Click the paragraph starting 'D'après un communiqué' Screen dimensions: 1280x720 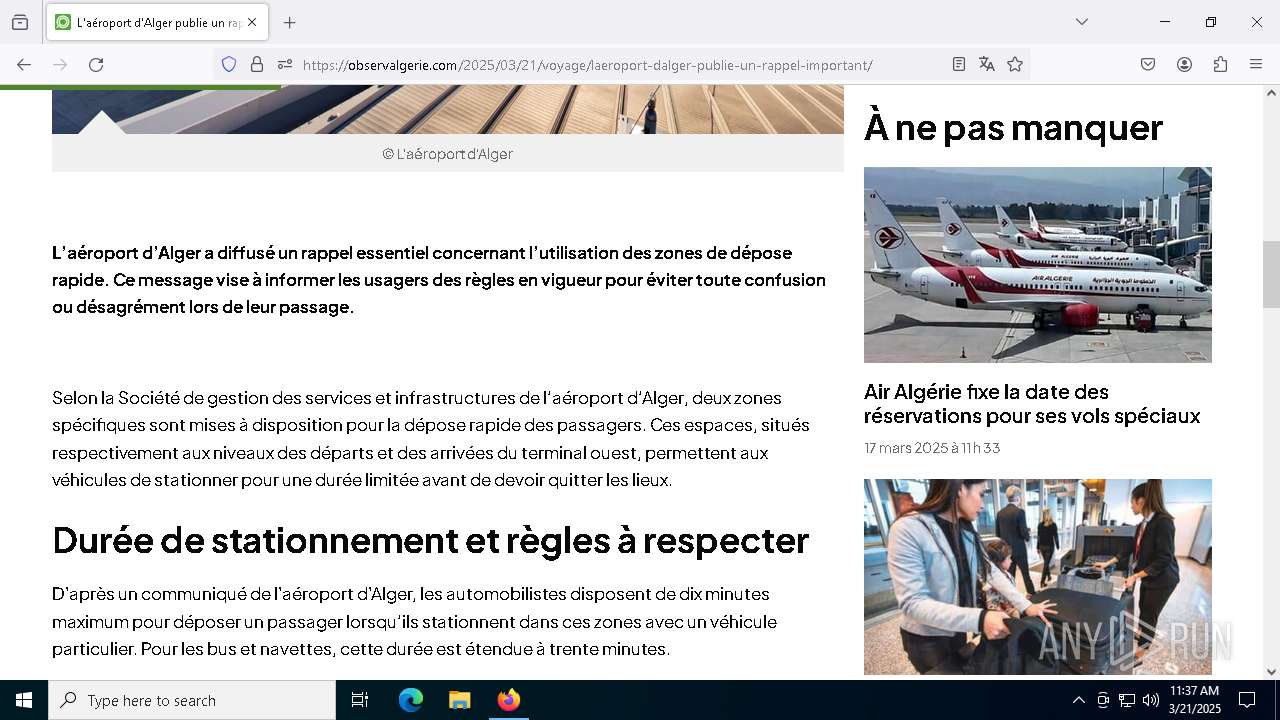click(415, 621)
